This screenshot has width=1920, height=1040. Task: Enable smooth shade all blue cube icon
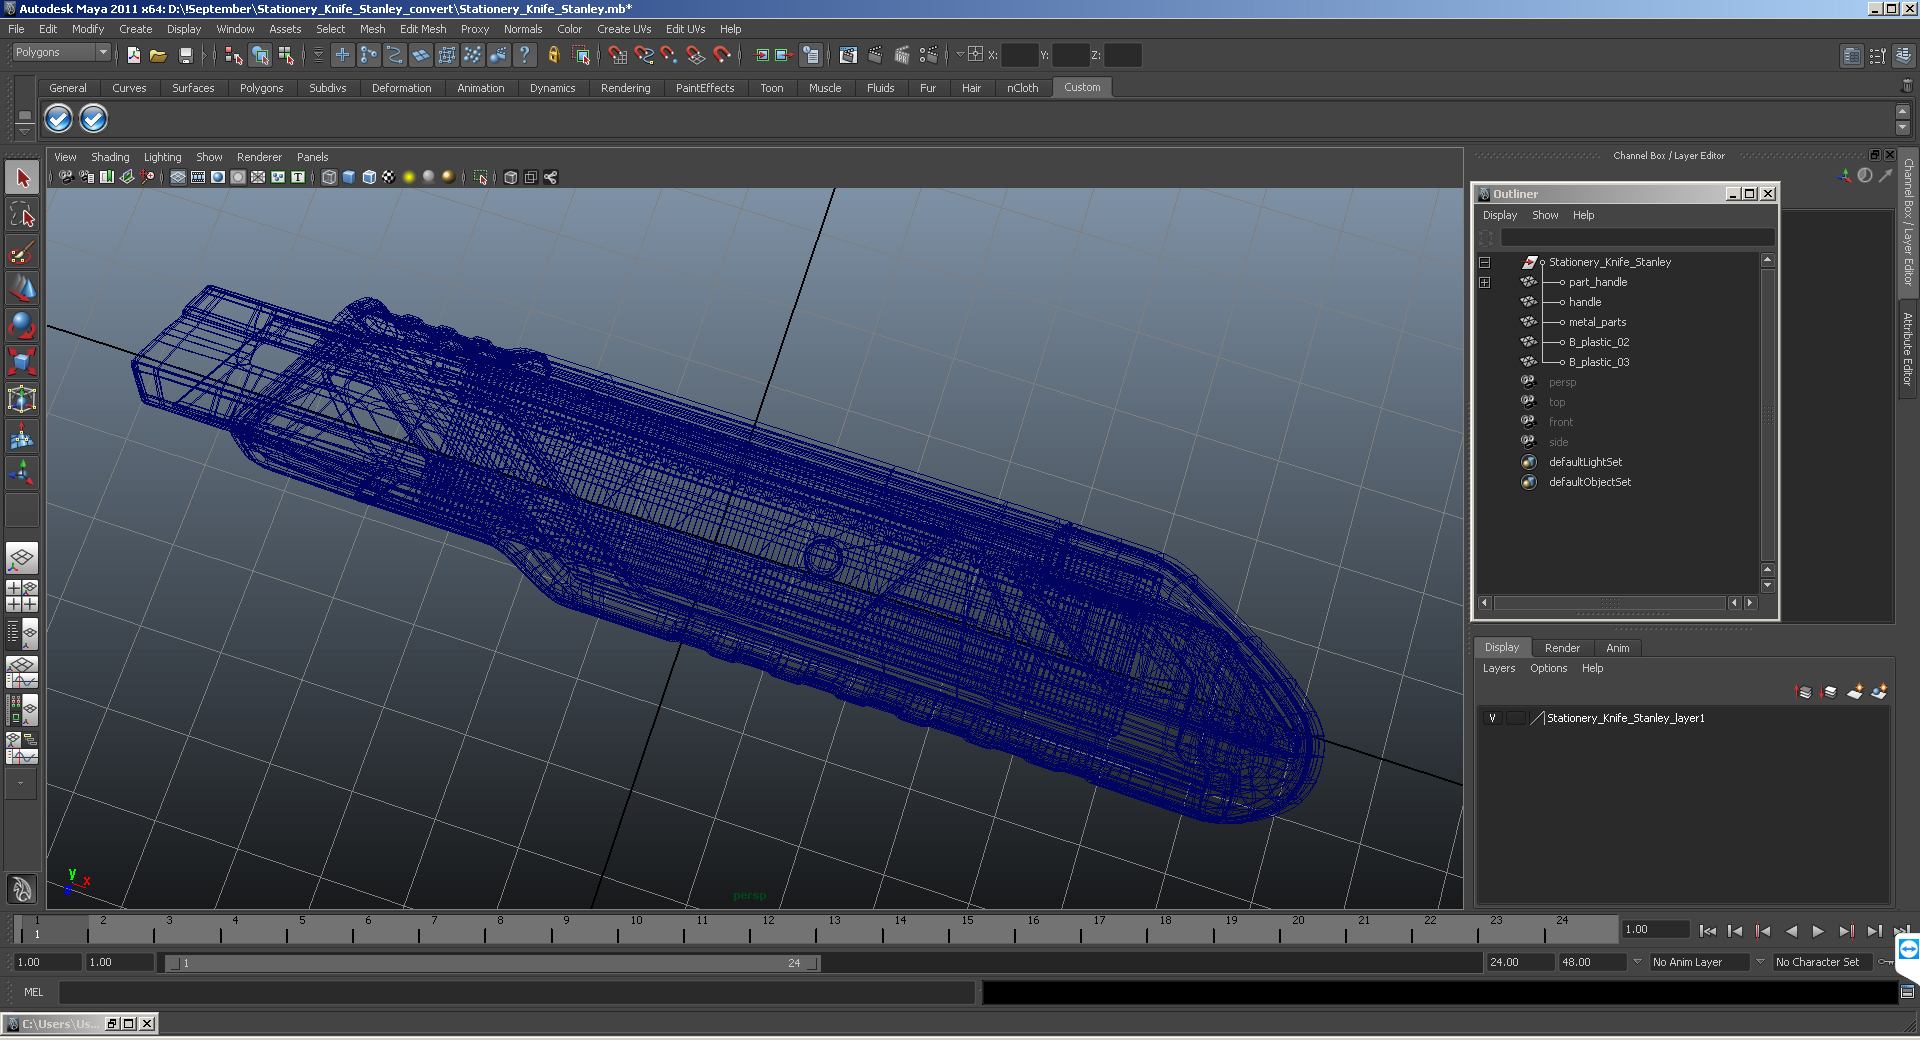coord(349,177)
